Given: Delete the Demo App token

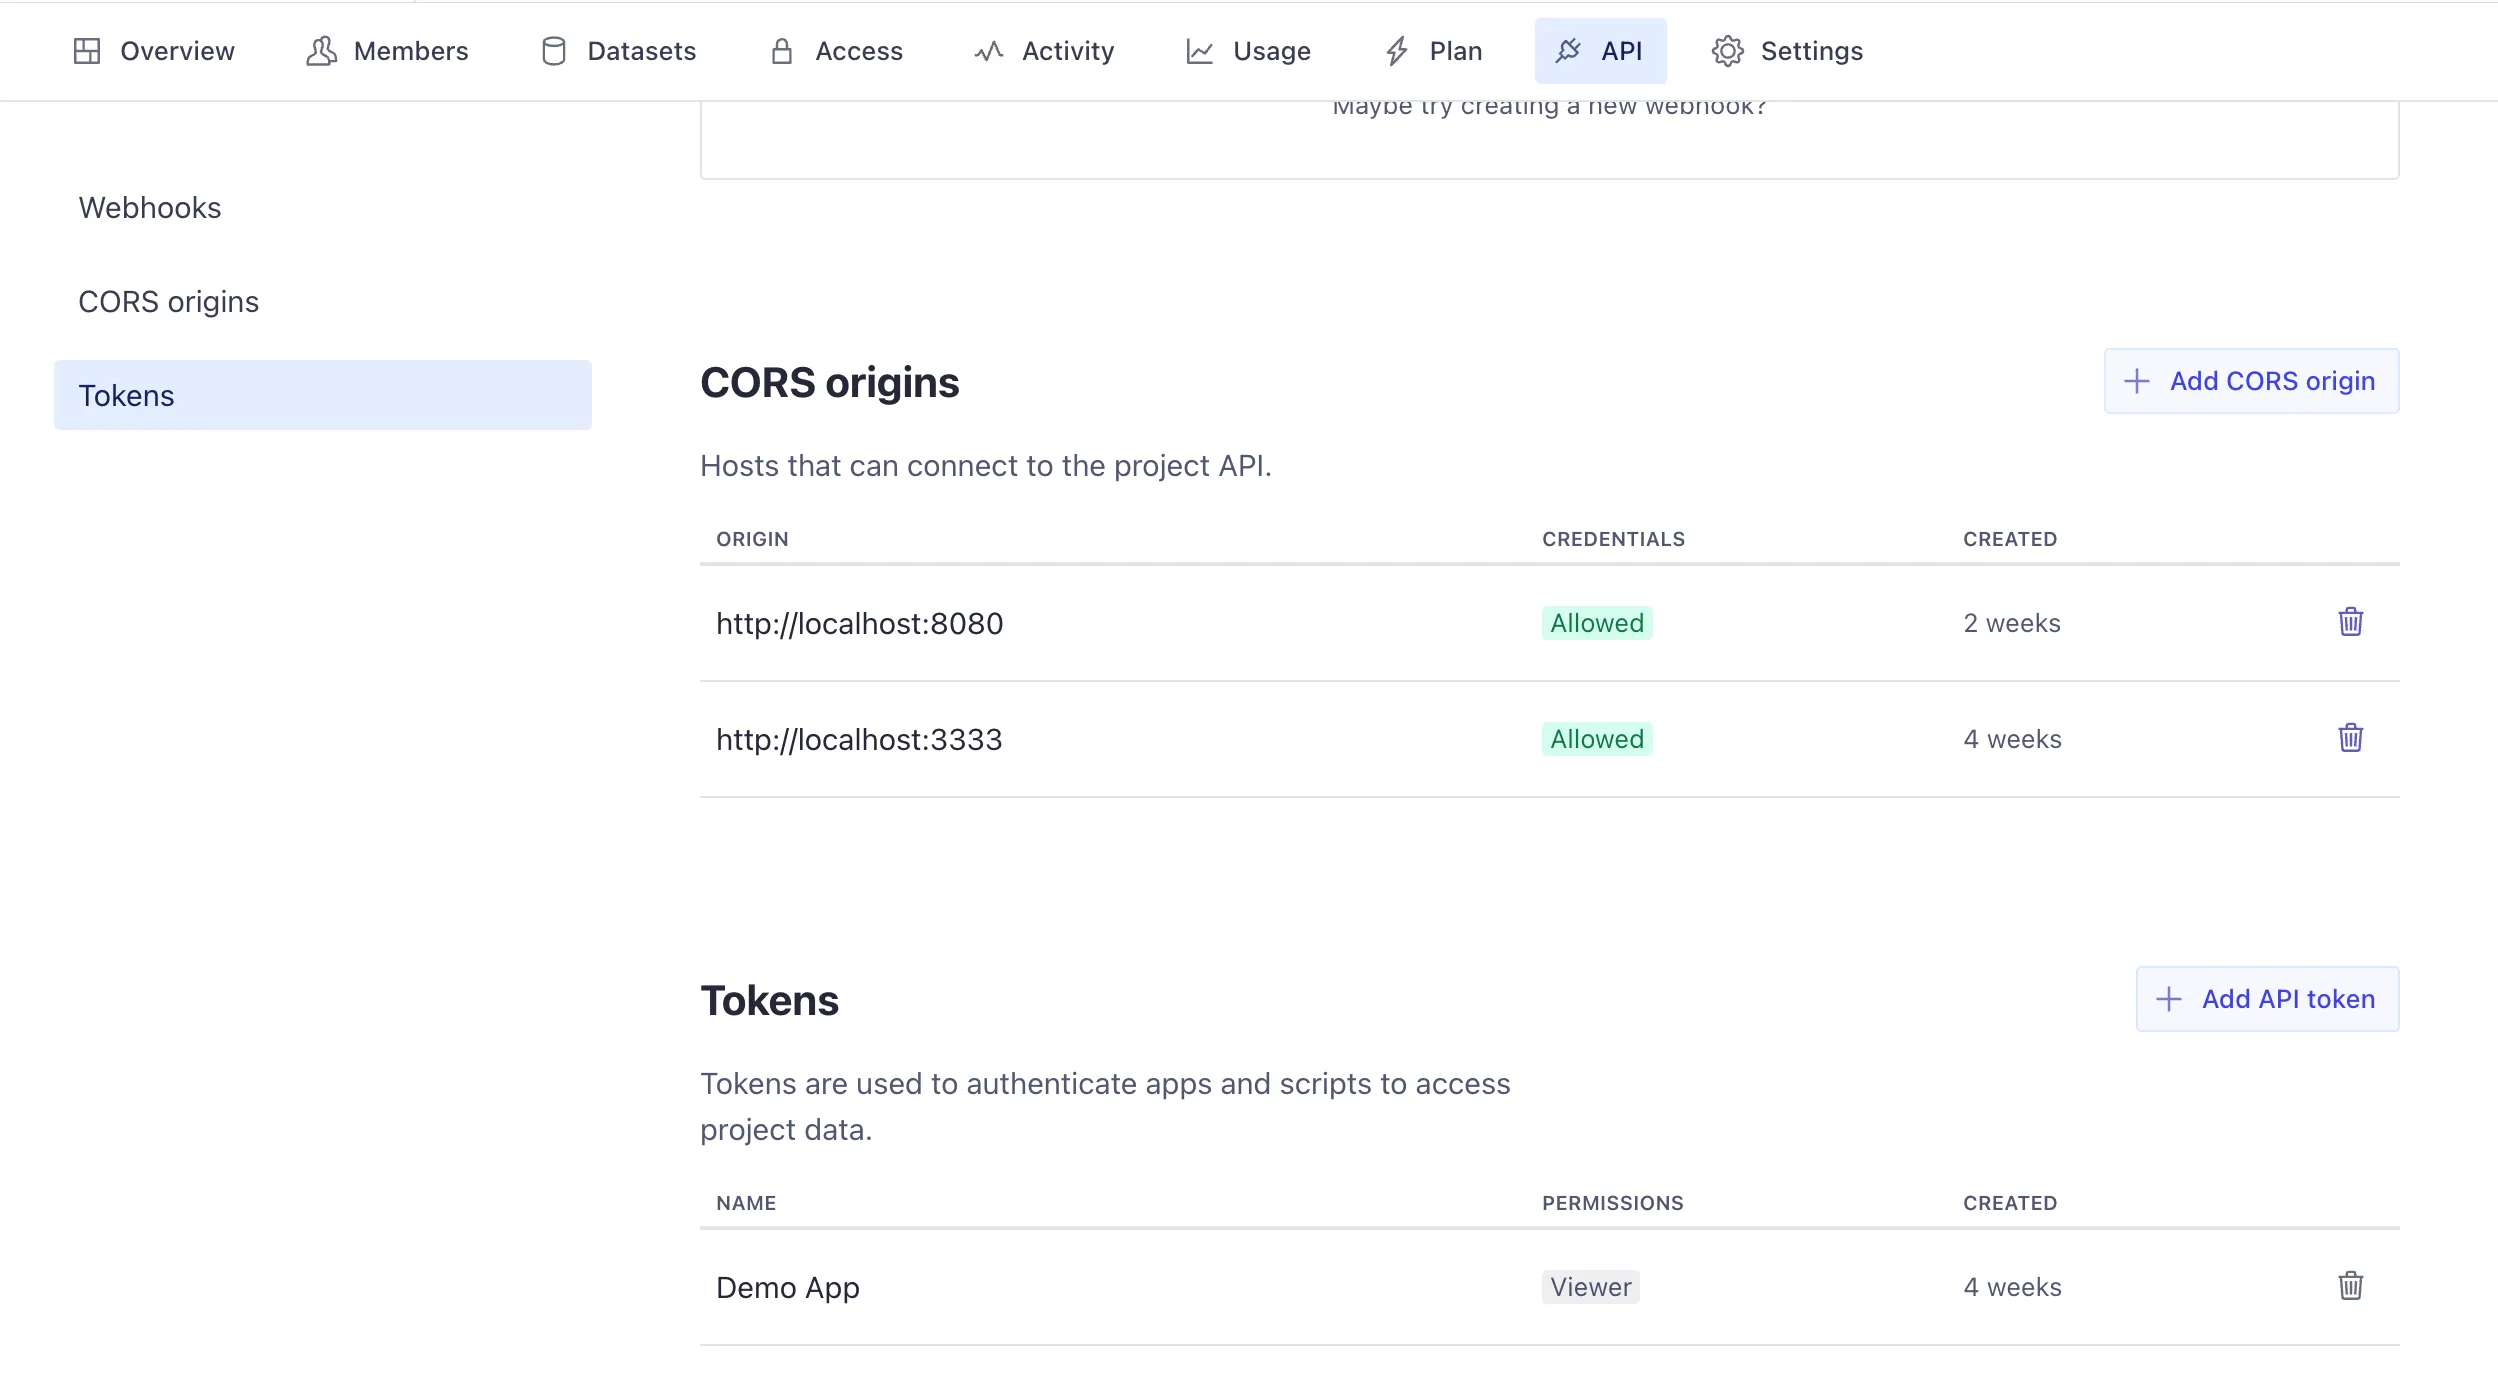Looking at the screenshot, I should click(x=2350, y=1286).
